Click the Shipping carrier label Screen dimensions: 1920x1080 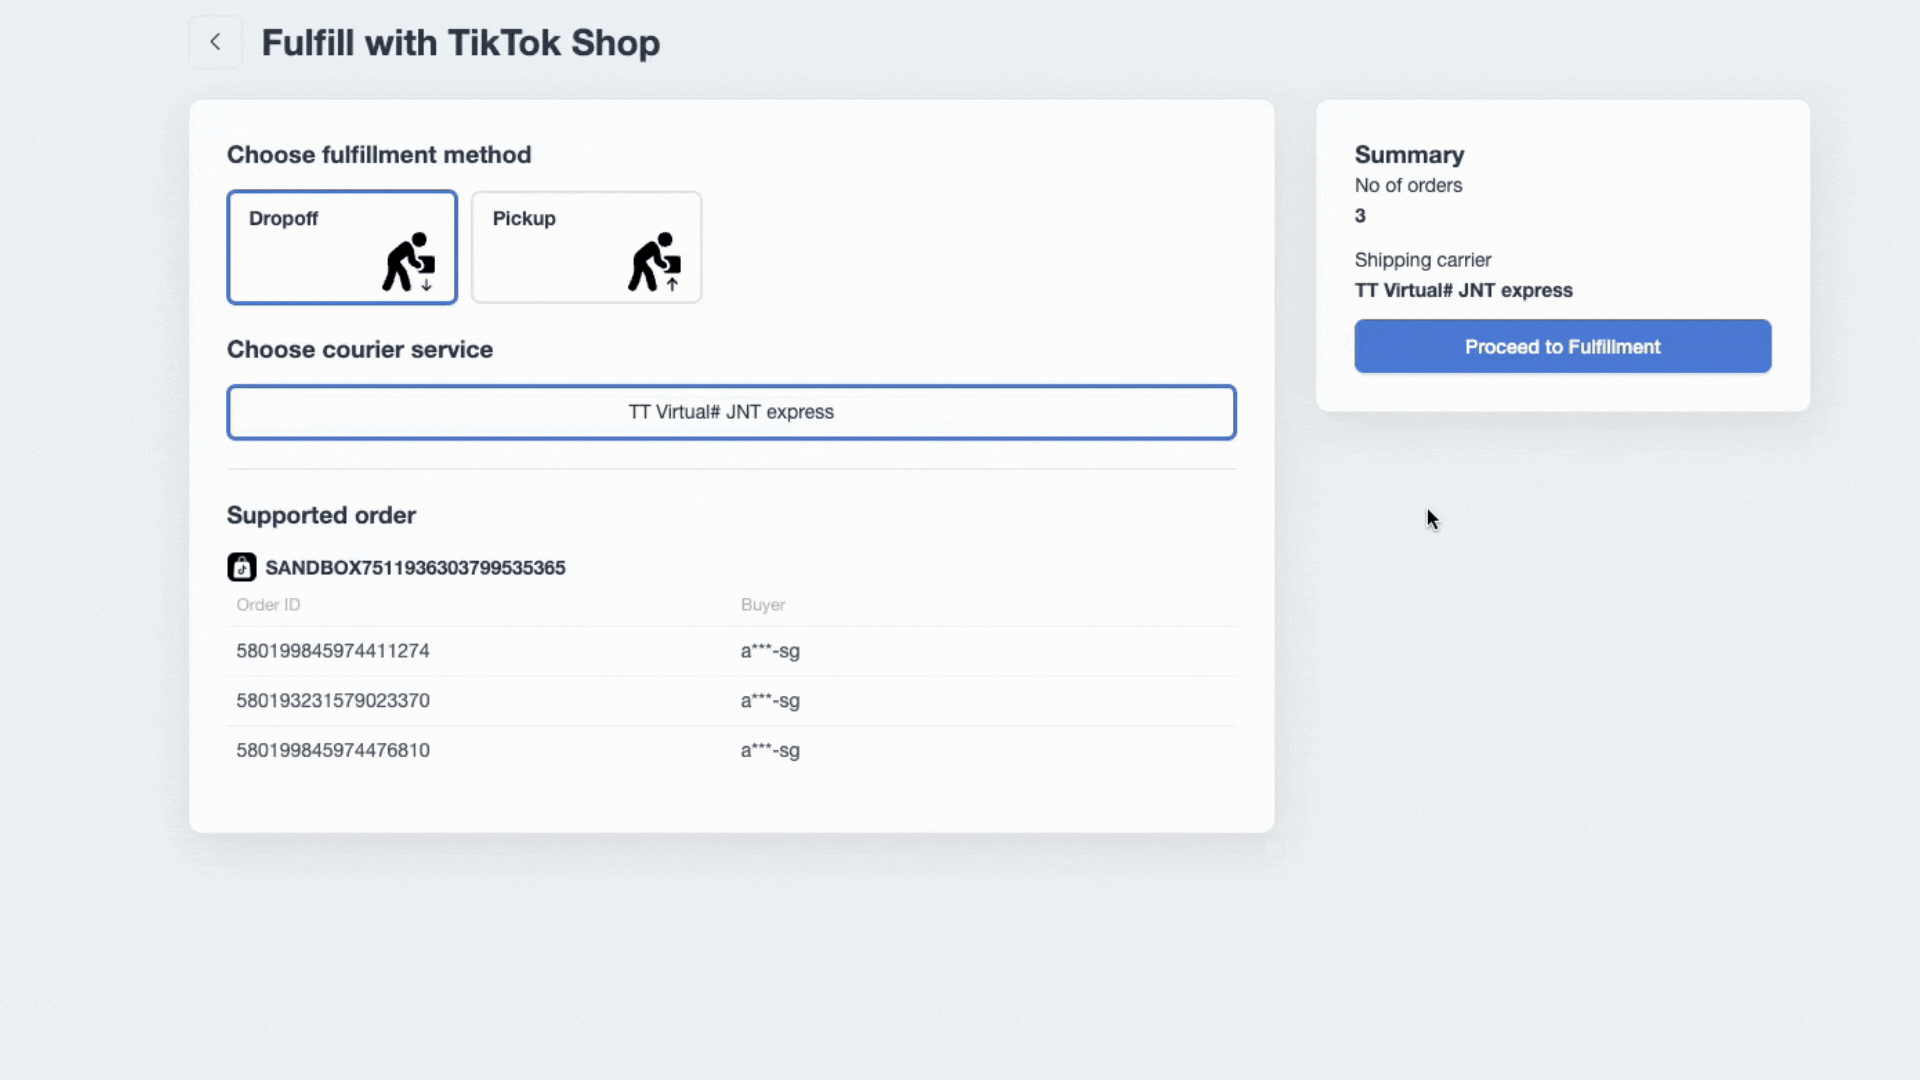click(x=1422, y=260)
